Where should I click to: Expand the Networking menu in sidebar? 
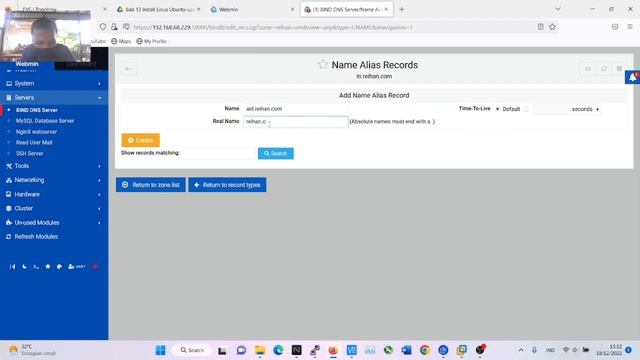[x=54, y=180]
